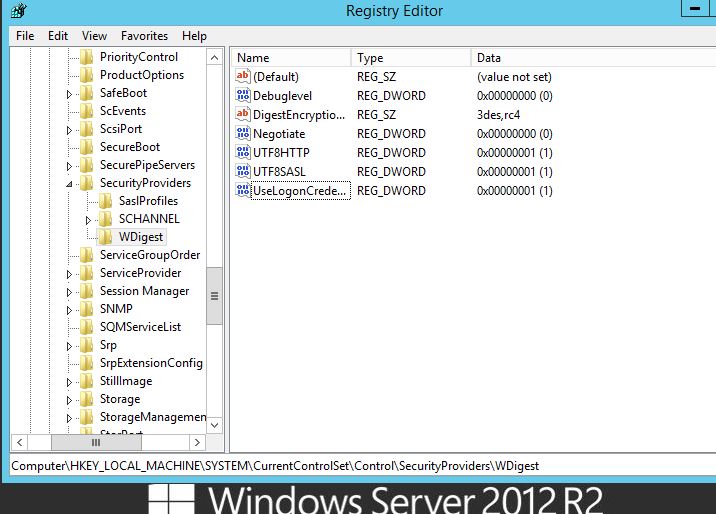Click the tree horizontal scrollbar thumb
The width and height of the screenshot is (716, 514).
click(96, 442)
